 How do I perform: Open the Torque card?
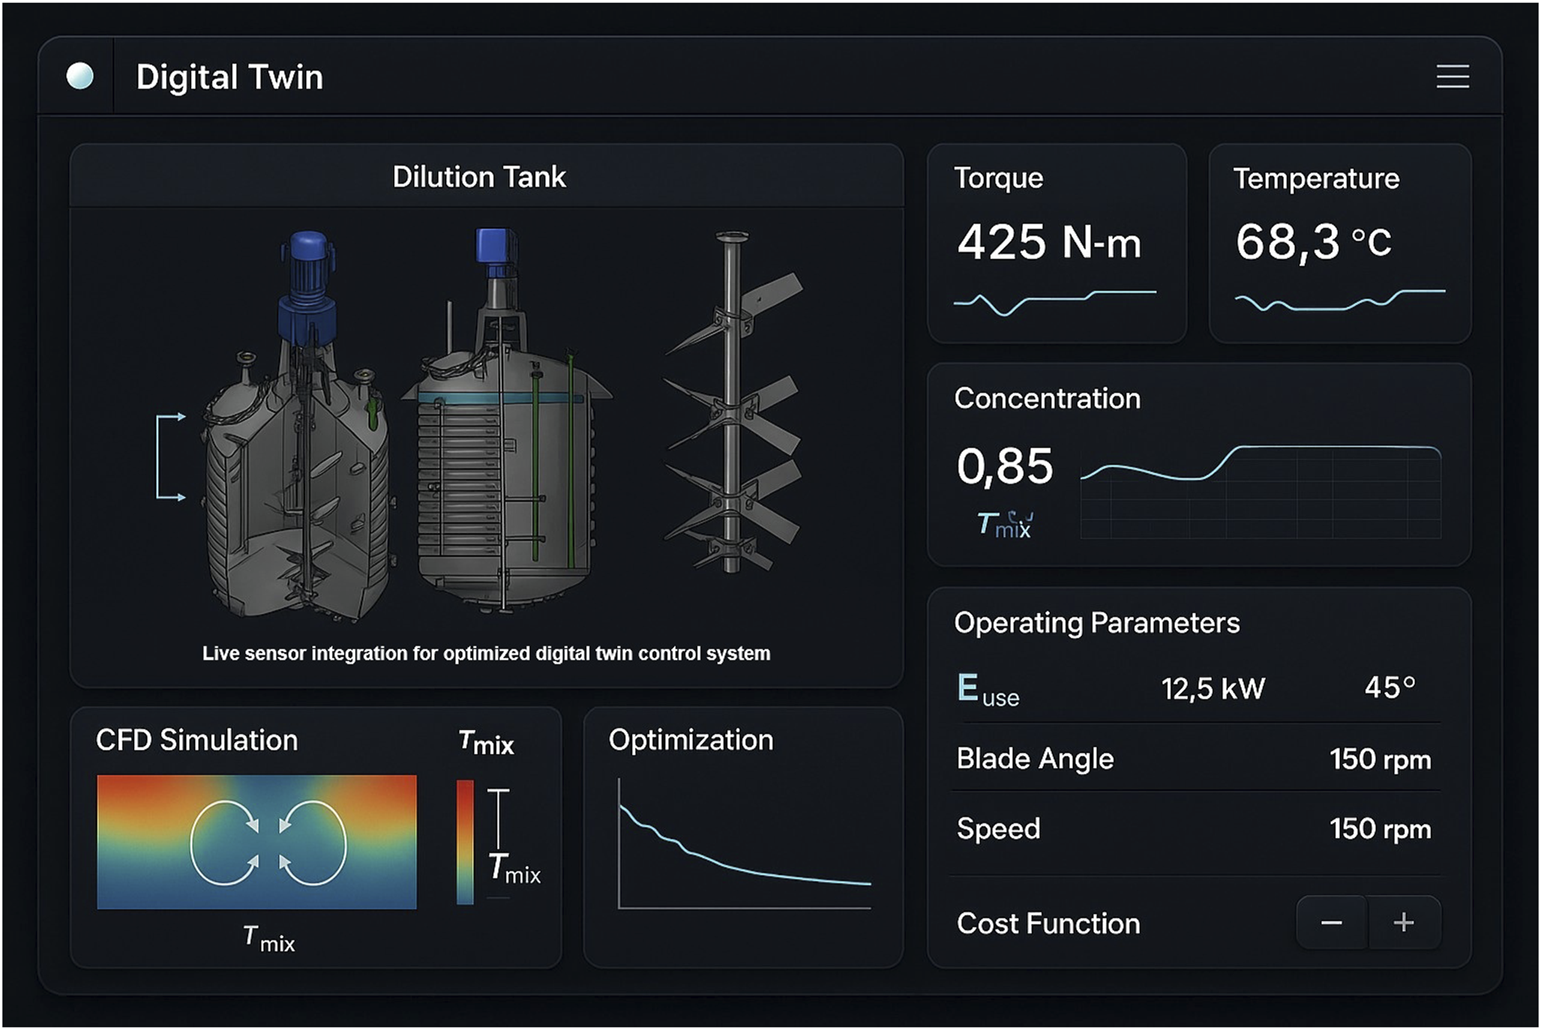coord(1056,243)
